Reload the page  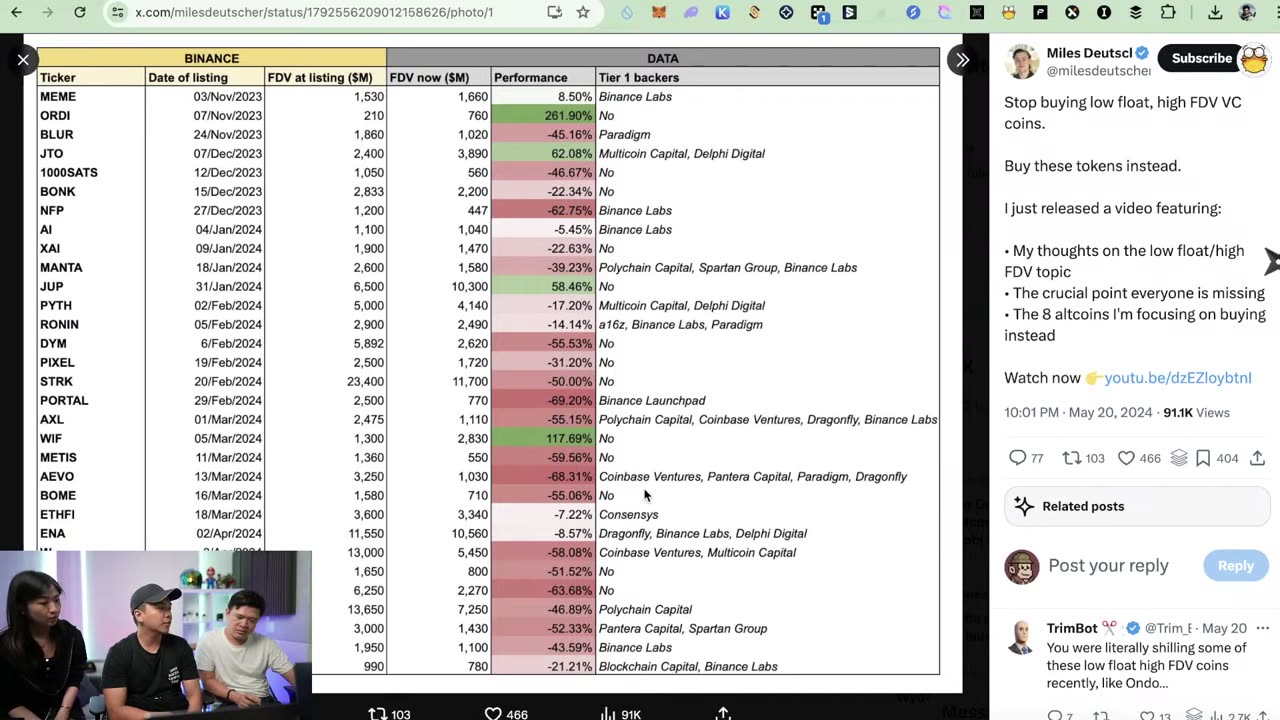[80, 13]
